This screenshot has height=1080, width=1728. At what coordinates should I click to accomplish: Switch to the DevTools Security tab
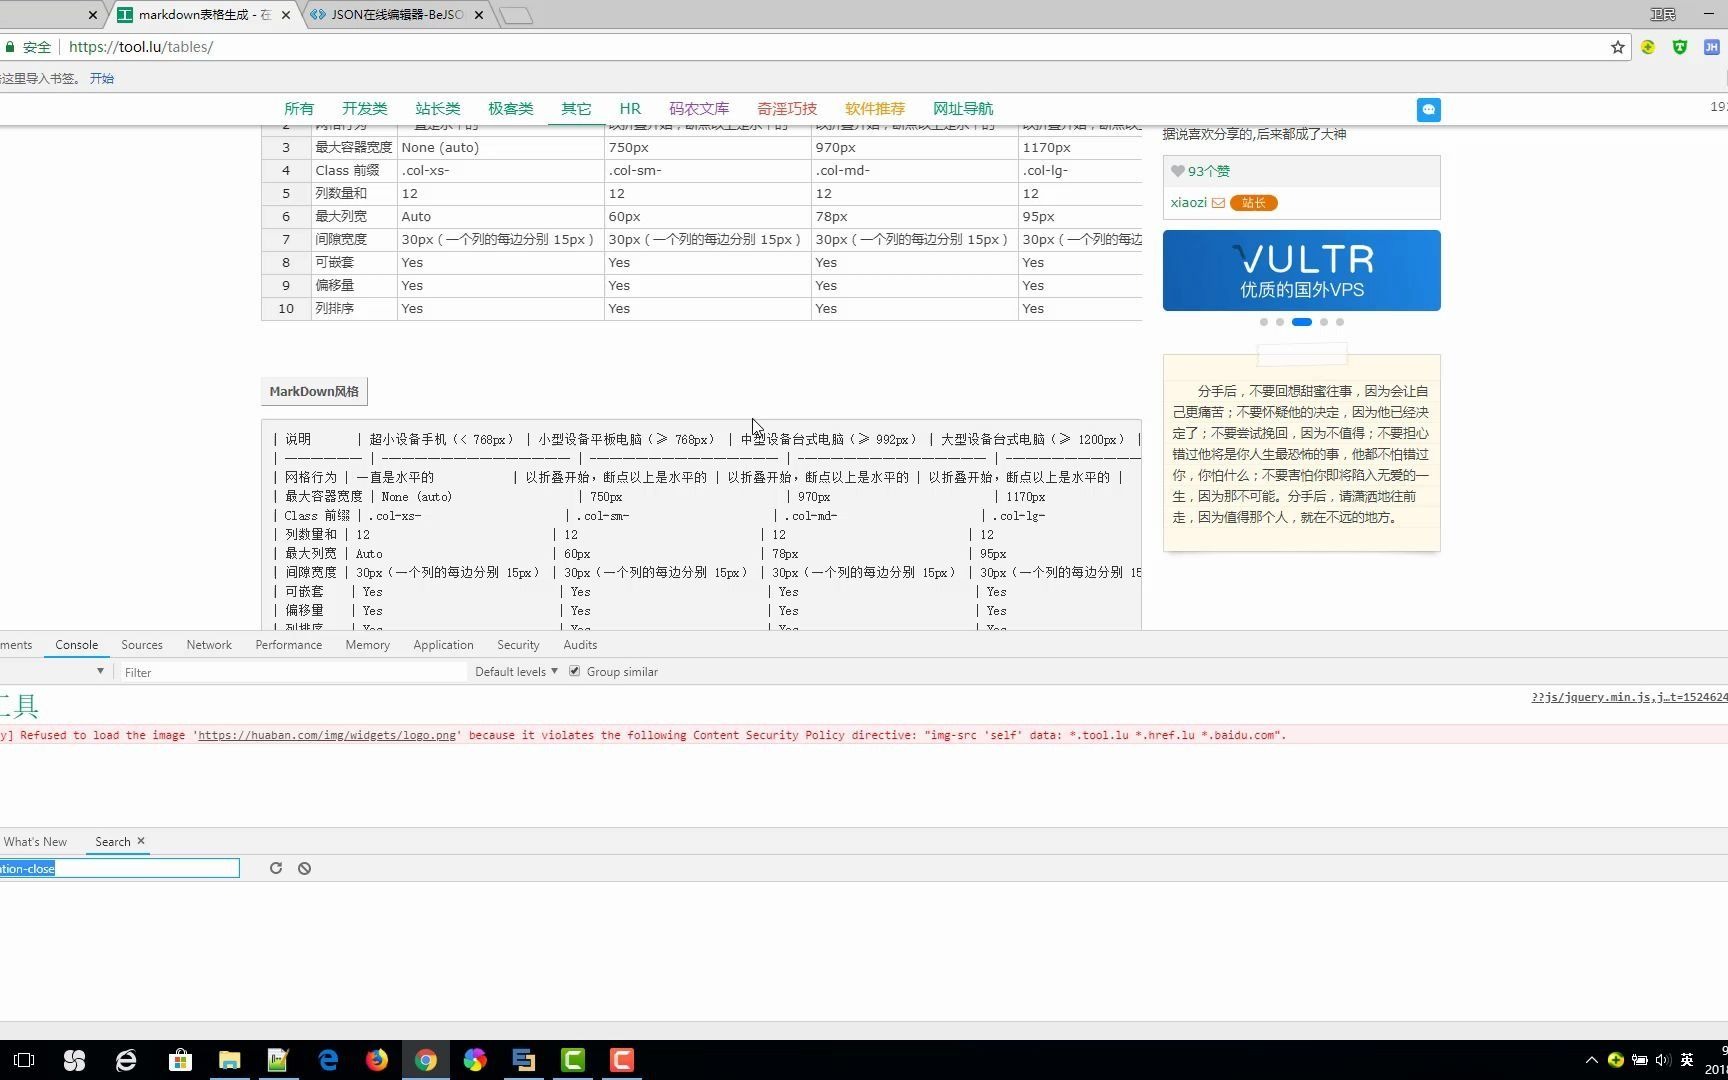coord(518,645)
